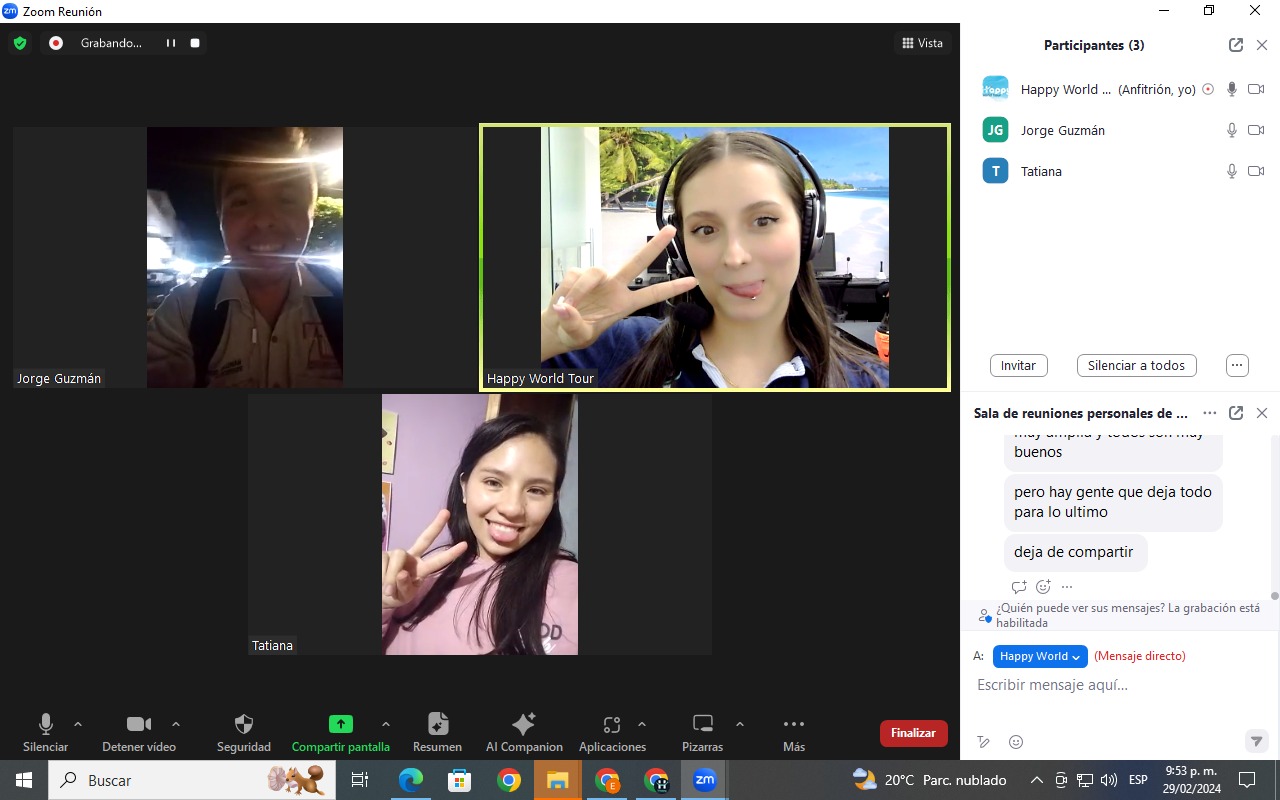This screenshot has height=800, width=1280.
Task: Click Detener video button
Action: 139,732
